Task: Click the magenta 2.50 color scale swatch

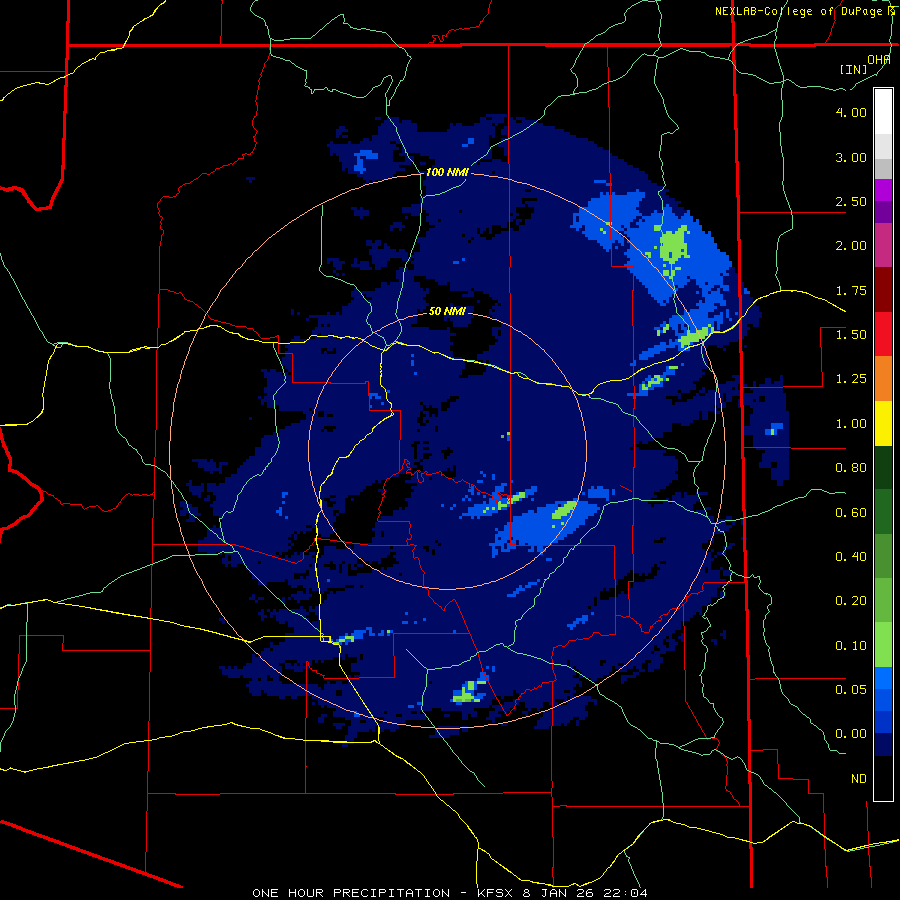Action: pos(883,190)
